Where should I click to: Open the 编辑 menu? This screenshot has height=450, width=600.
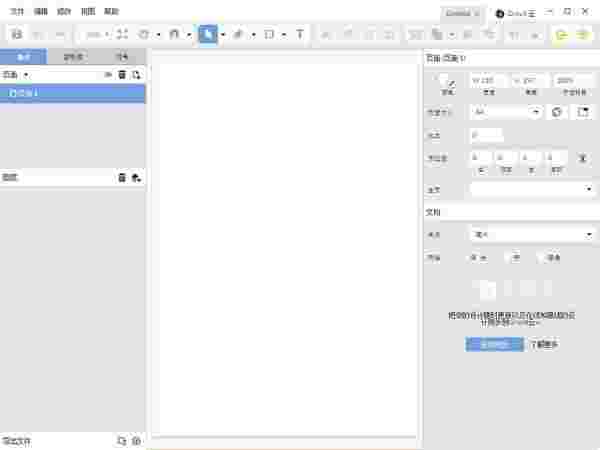(41, 11)
